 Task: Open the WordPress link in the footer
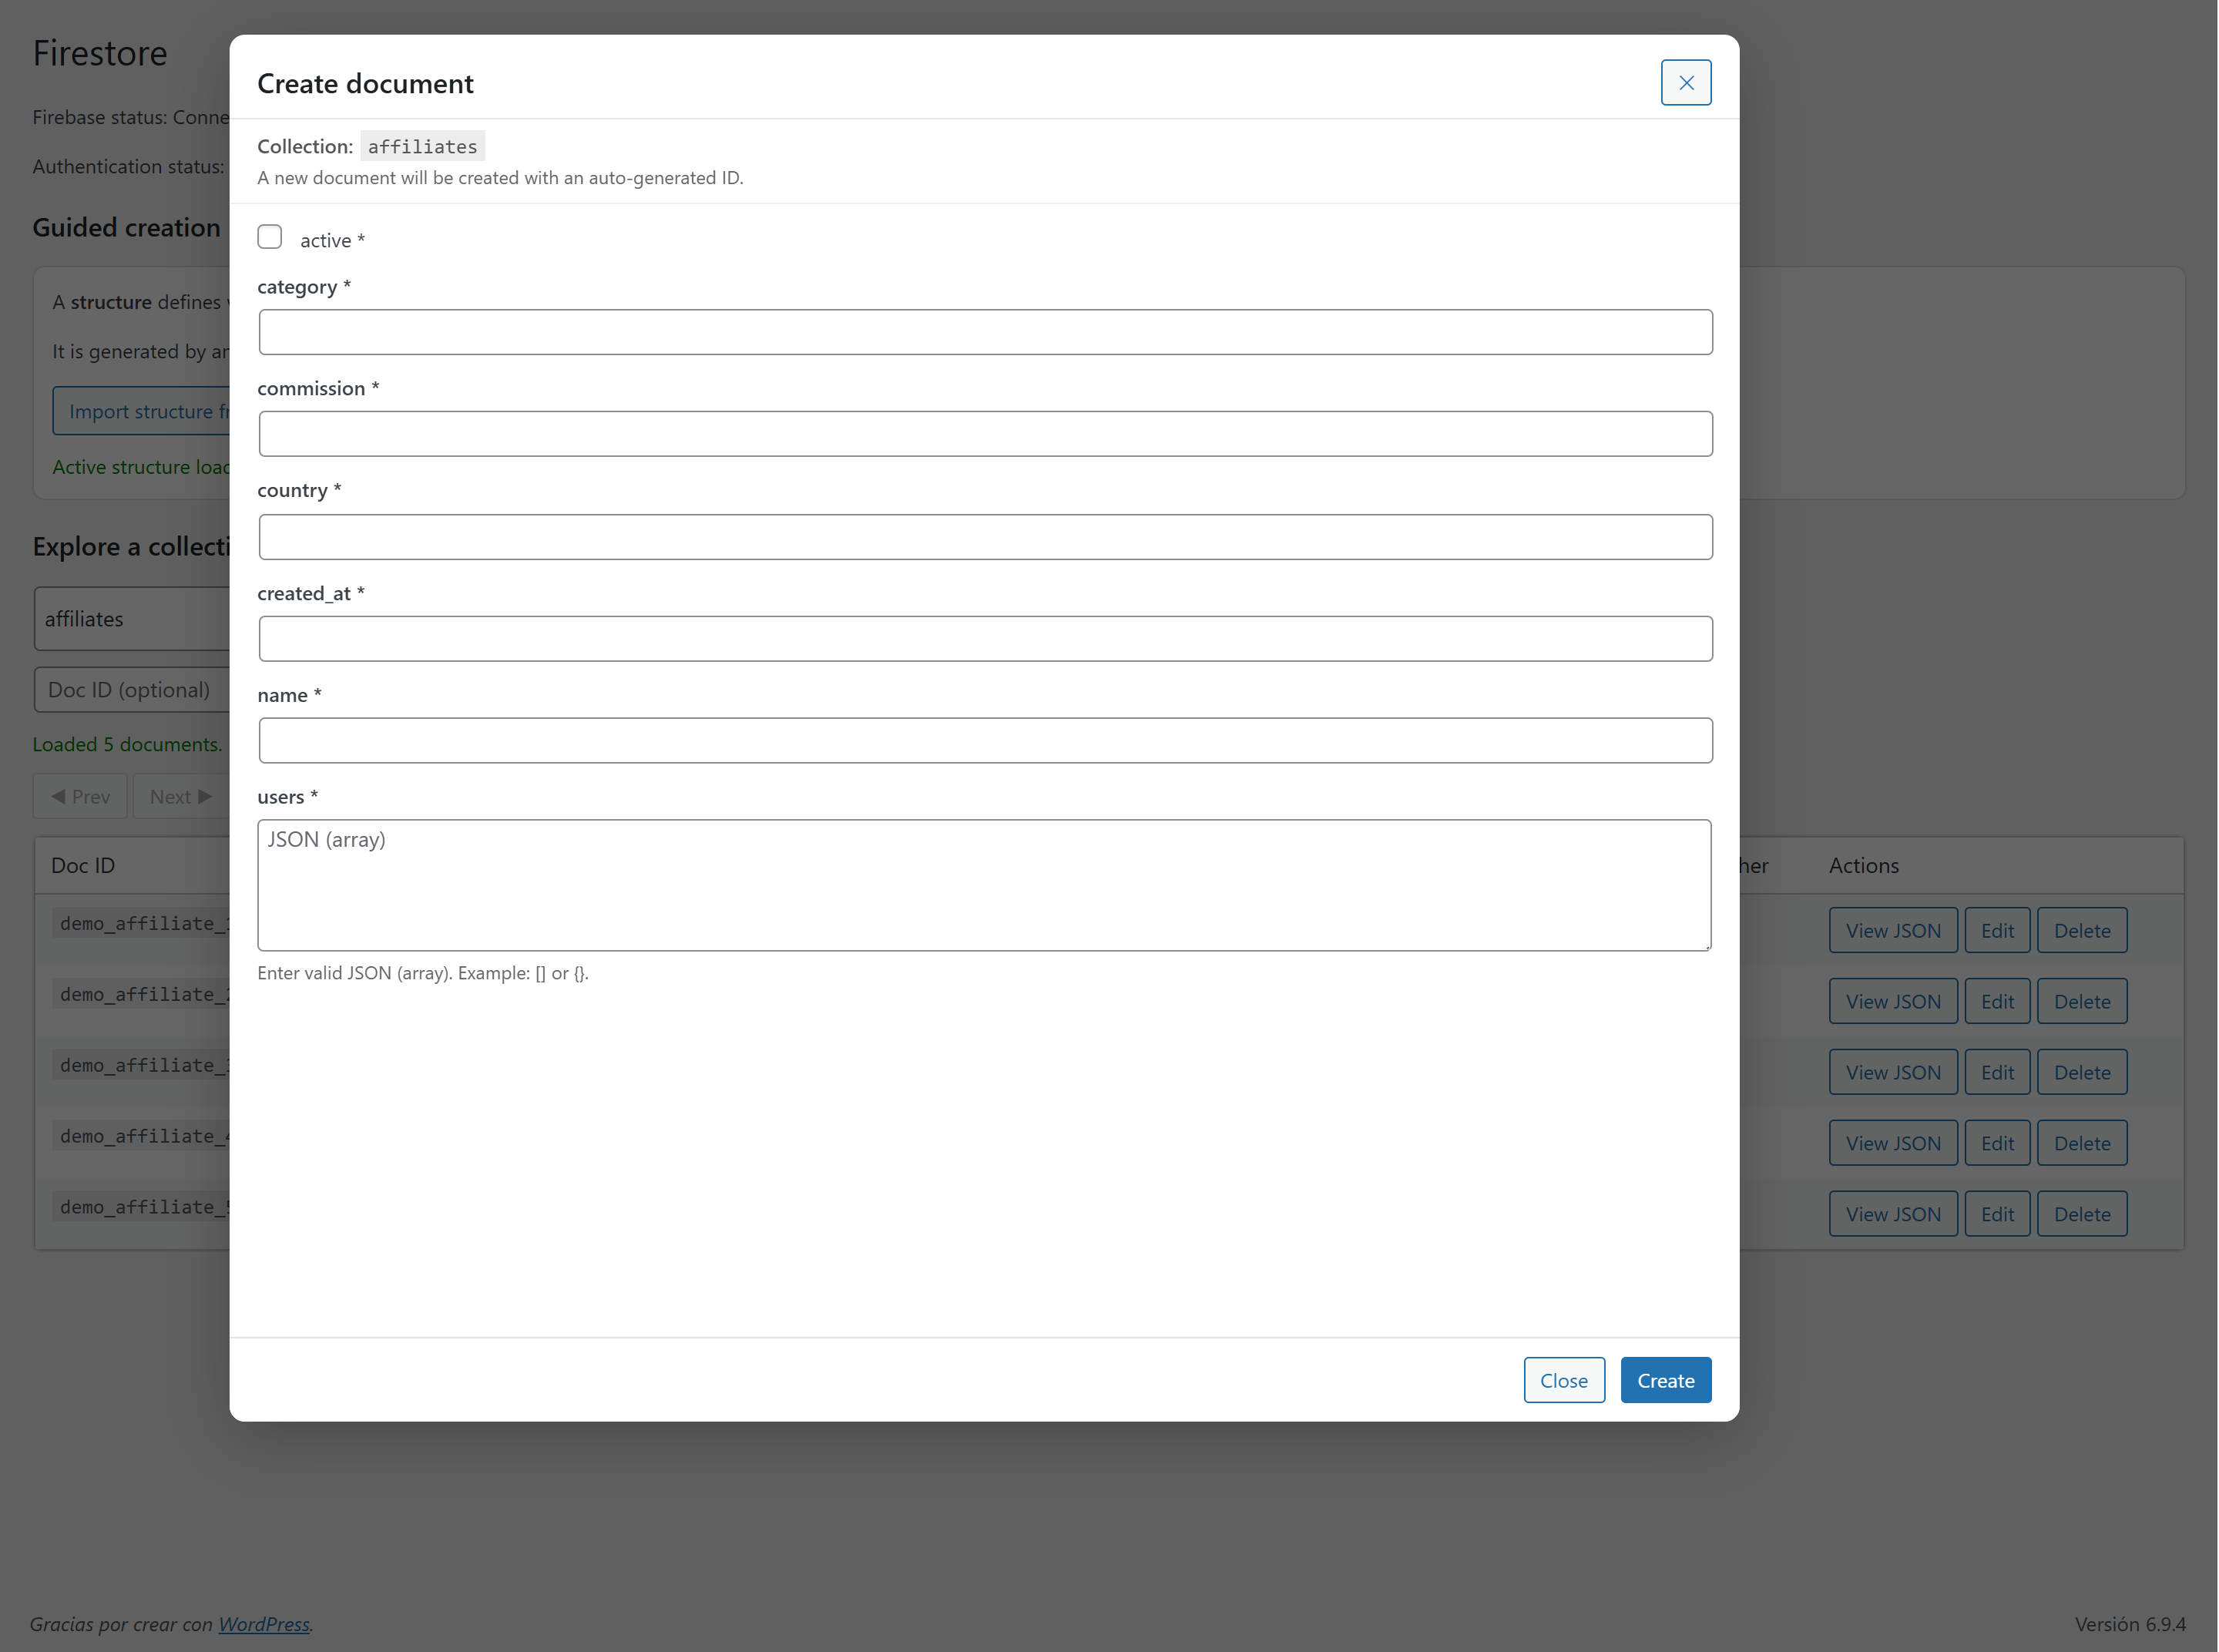tap(264, 1624)
